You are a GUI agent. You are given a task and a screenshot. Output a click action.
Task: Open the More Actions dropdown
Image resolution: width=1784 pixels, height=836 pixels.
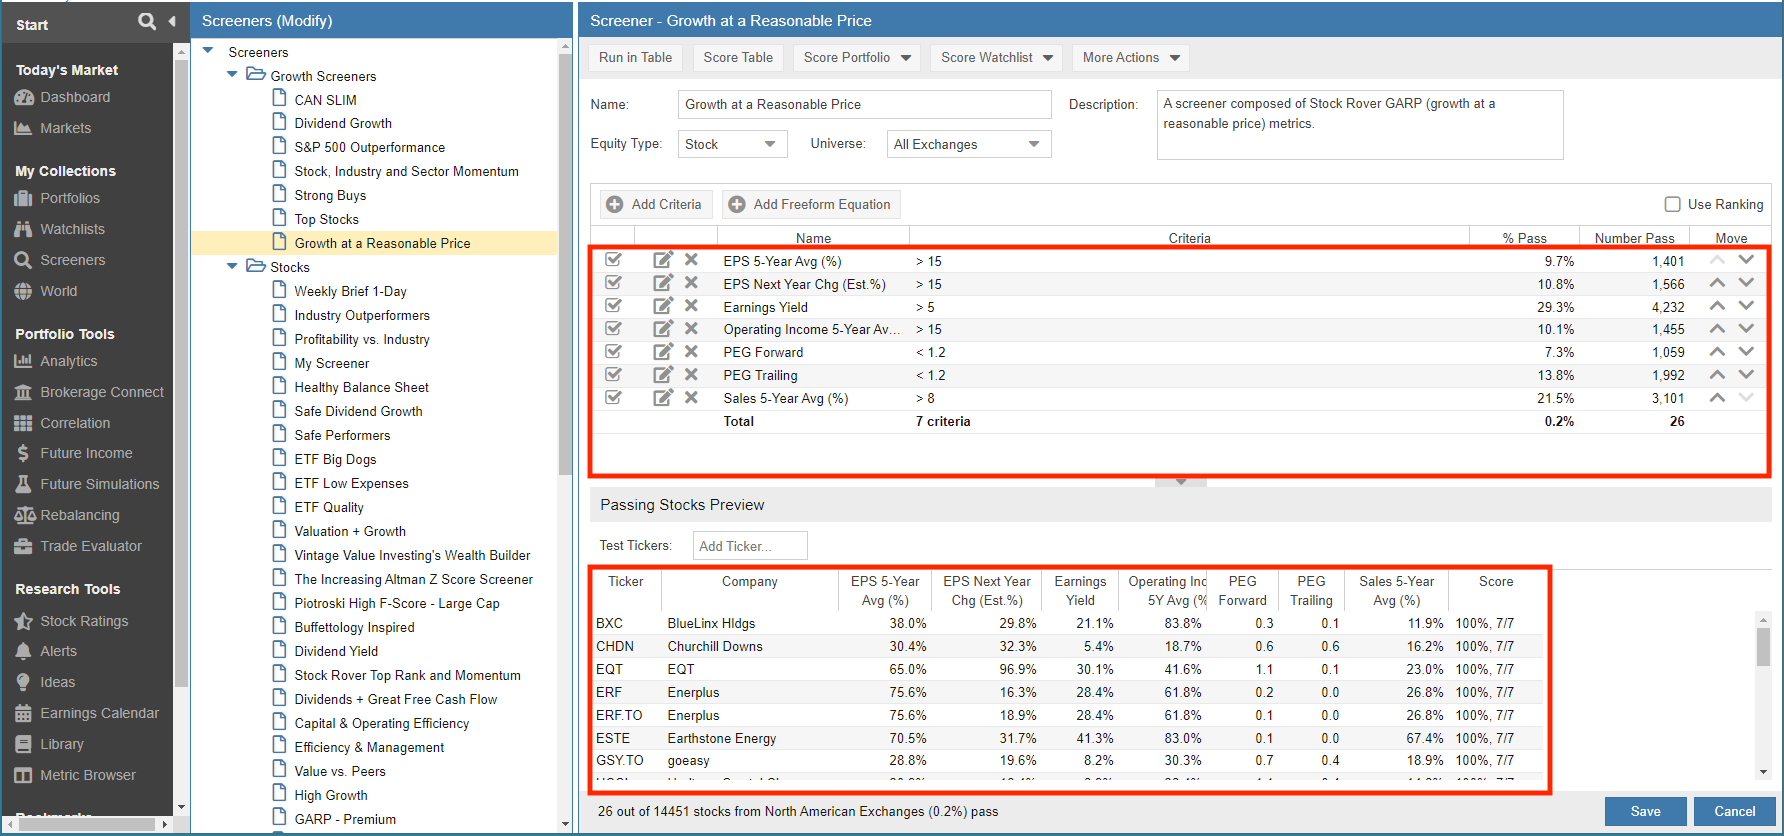click(1131, 58)
